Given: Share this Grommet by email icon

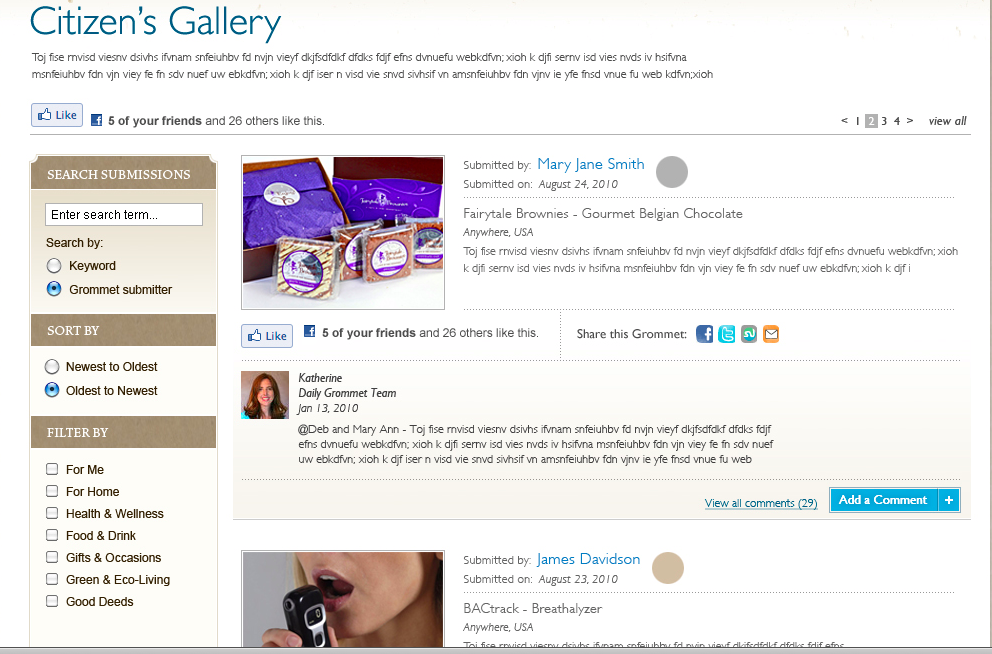Looking at the screenshot, I should click(771, 334).
